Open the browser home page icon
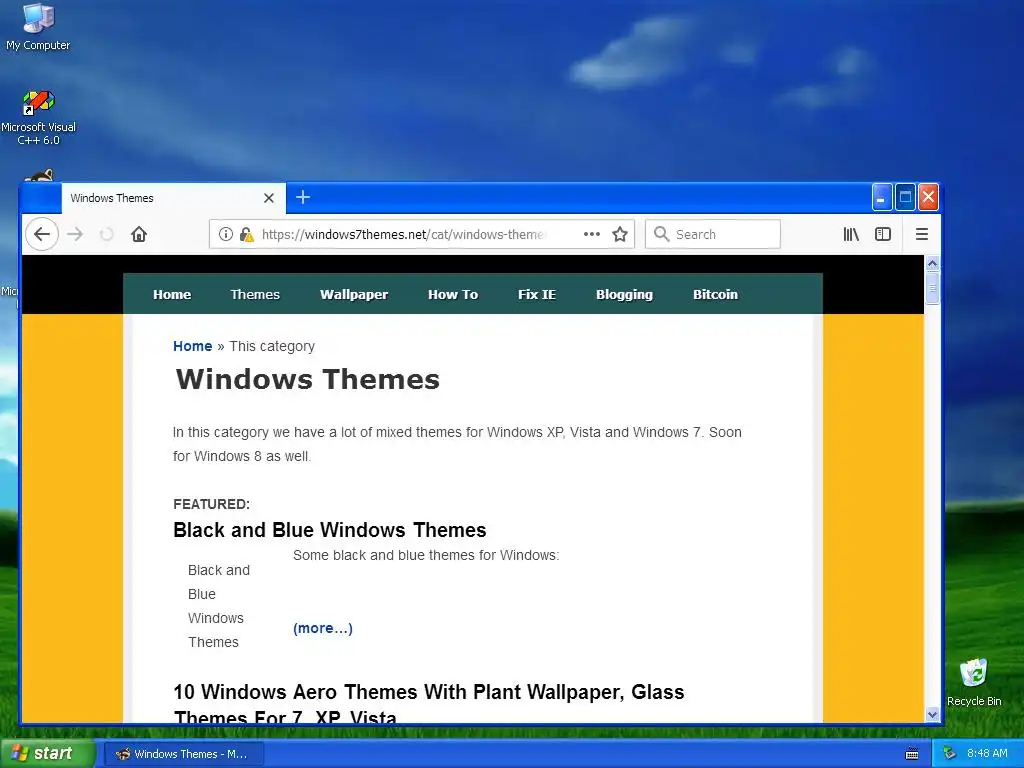This screenshot has height=768, width=1024. coord(138,234)
